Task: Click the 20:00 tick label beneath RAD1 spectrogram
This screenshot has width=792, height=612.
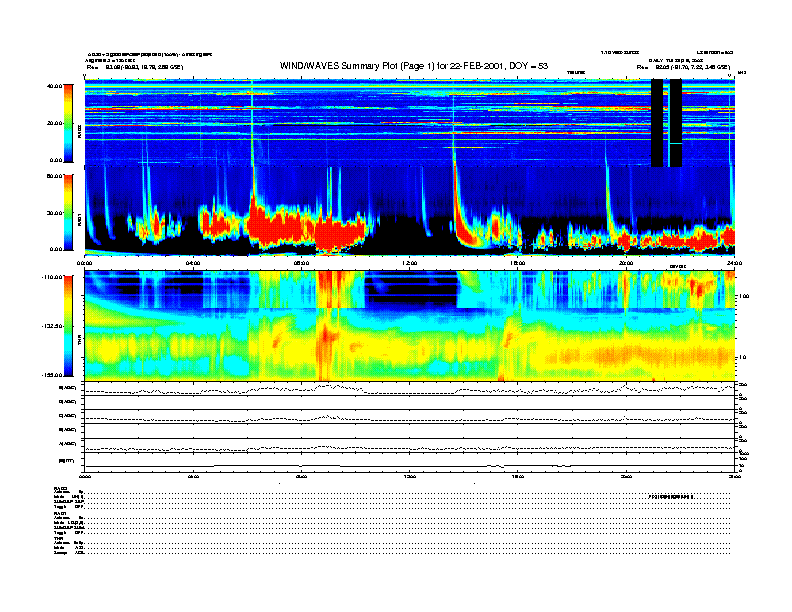Action: [626, 263]
